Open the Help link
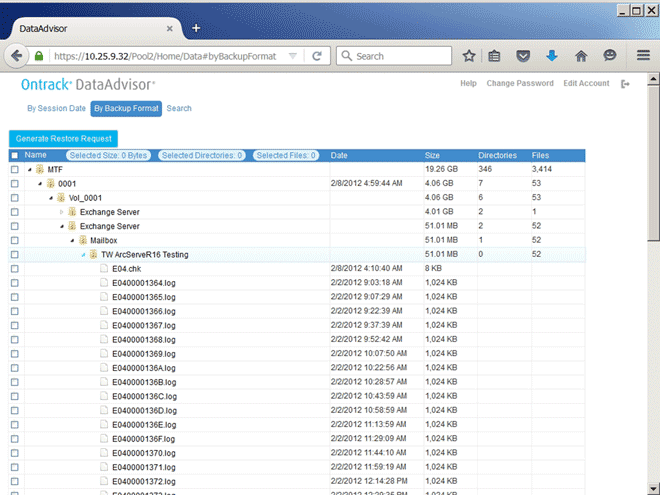The width and height of the screenshot is (660, 495). pos(468,83)
